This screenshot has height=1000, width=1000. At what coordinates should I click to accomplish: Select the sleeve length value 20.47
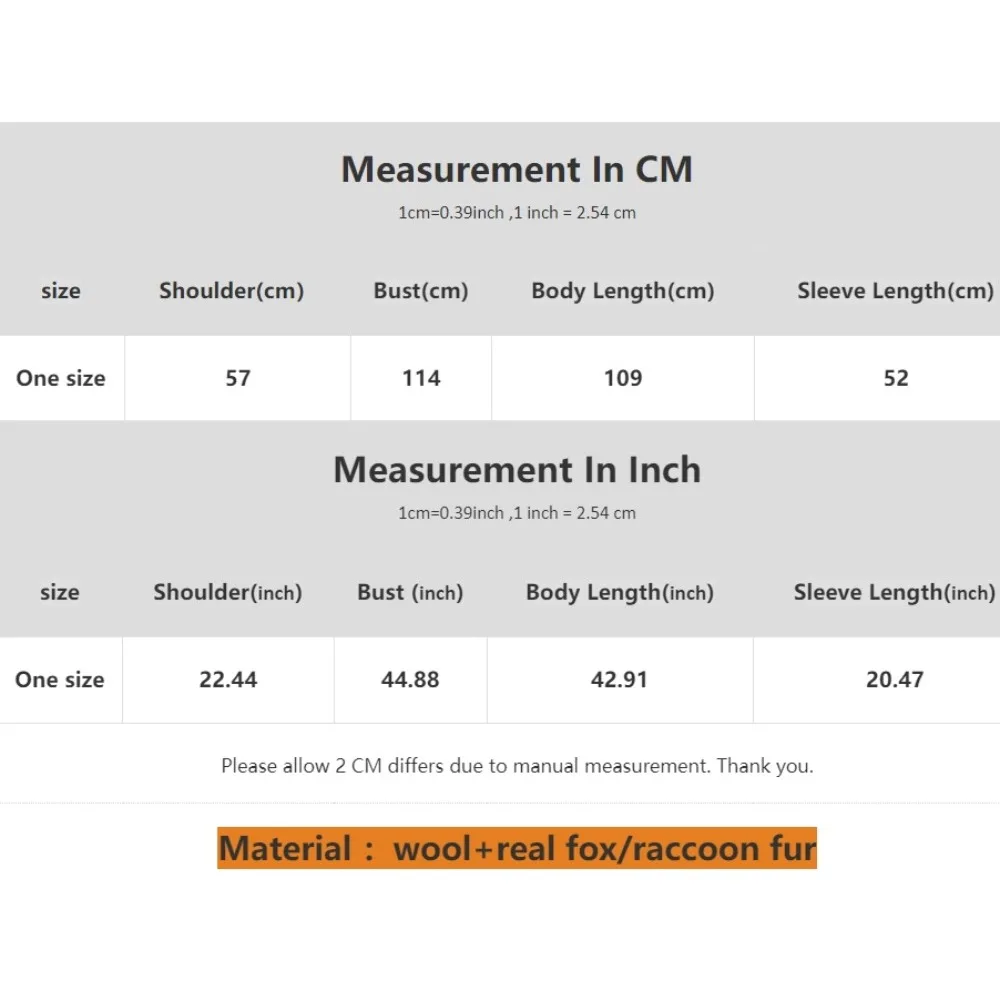click(x=894, y=680)
